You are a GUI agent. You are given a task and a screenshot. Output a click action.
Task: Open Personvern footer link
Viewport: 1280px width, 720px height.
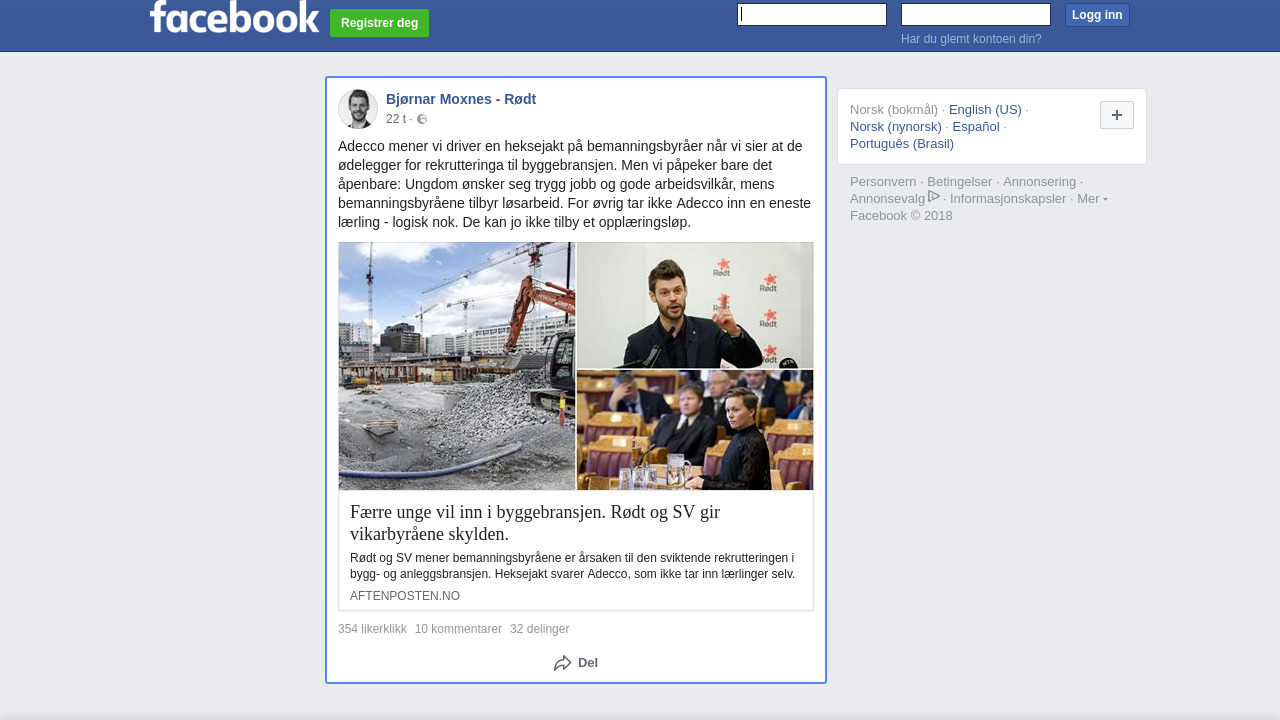(x=883, y=182)
